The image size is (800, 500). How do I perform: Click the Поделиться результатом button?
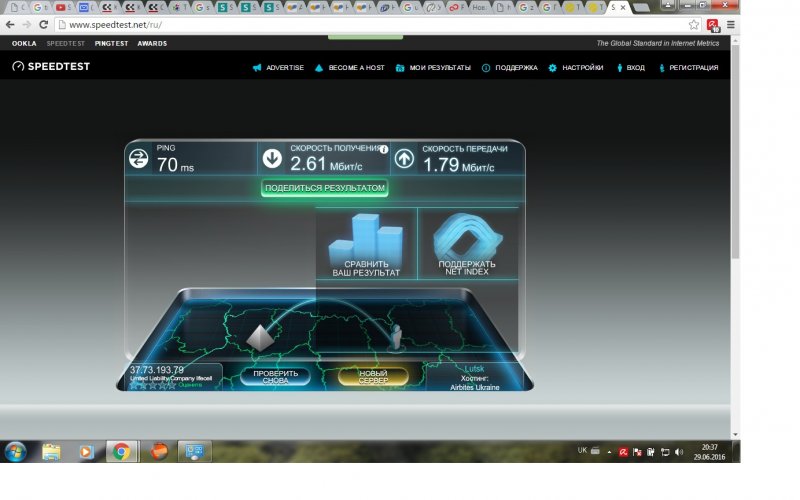[325, 187]
